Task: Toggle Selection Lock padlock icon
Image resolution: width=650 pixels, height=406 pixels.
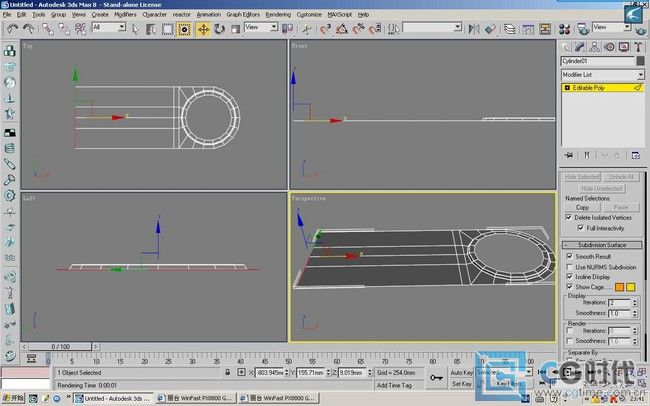Action: (227, 372)
